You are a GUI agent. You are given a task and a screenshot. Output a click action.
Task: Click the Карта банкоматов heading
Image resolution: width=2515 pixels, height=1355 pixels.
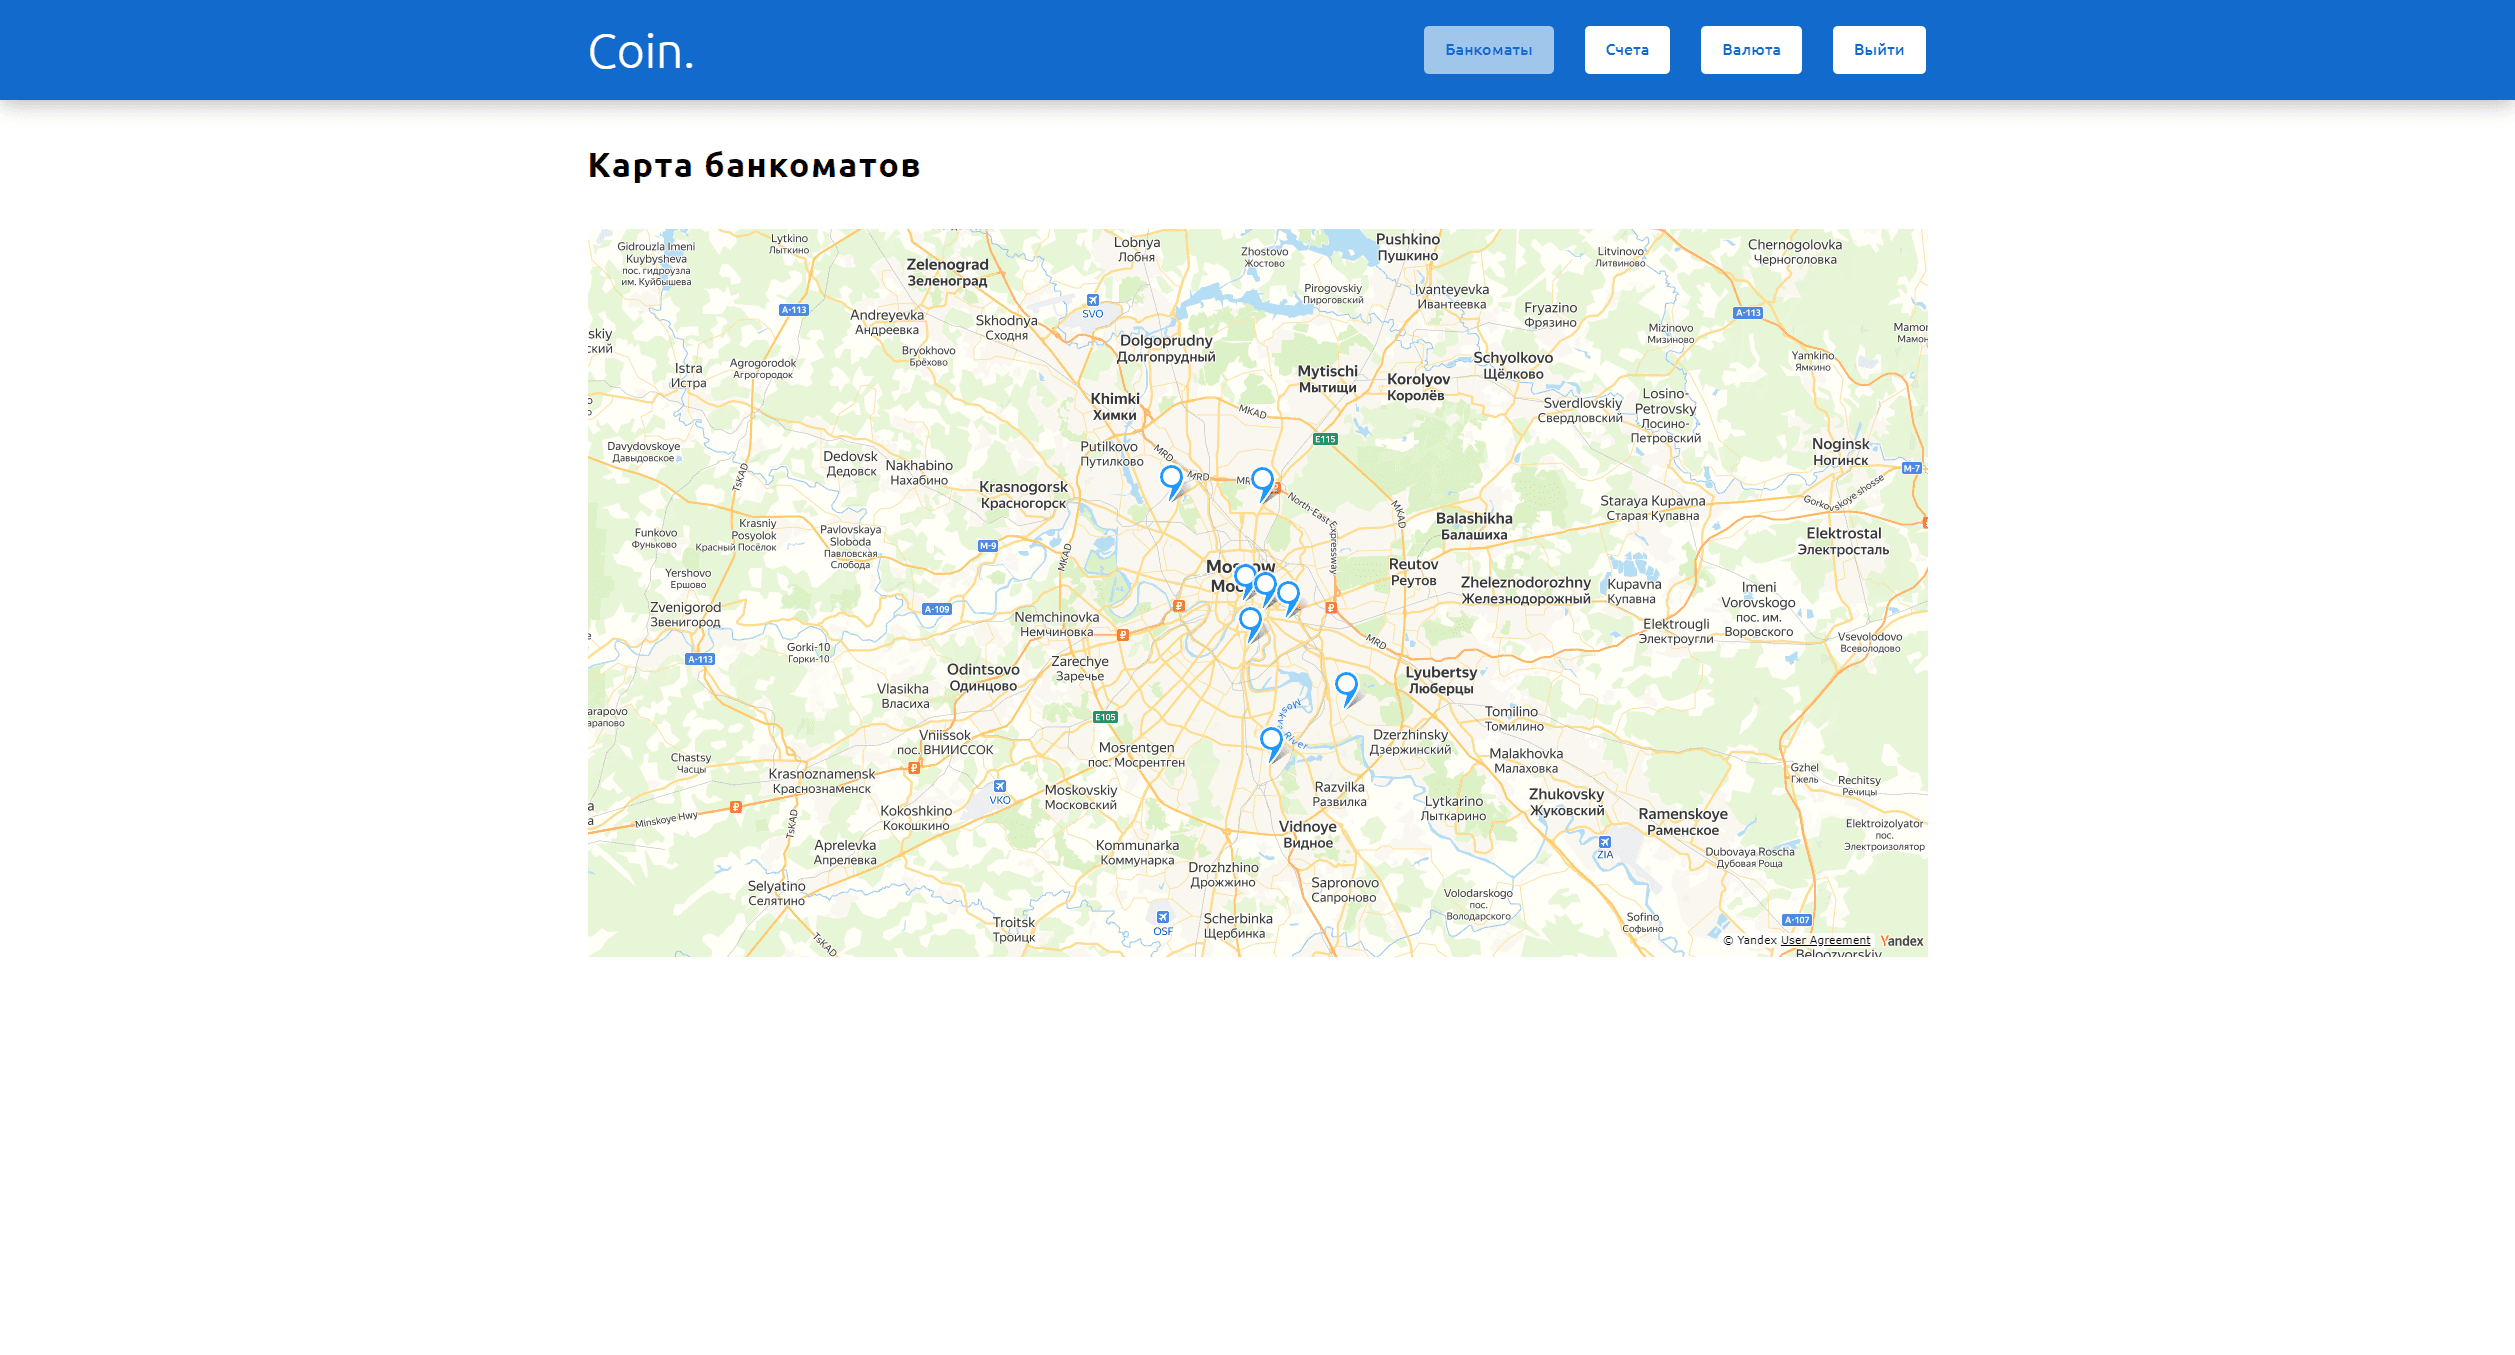click(x=754, y=165)
